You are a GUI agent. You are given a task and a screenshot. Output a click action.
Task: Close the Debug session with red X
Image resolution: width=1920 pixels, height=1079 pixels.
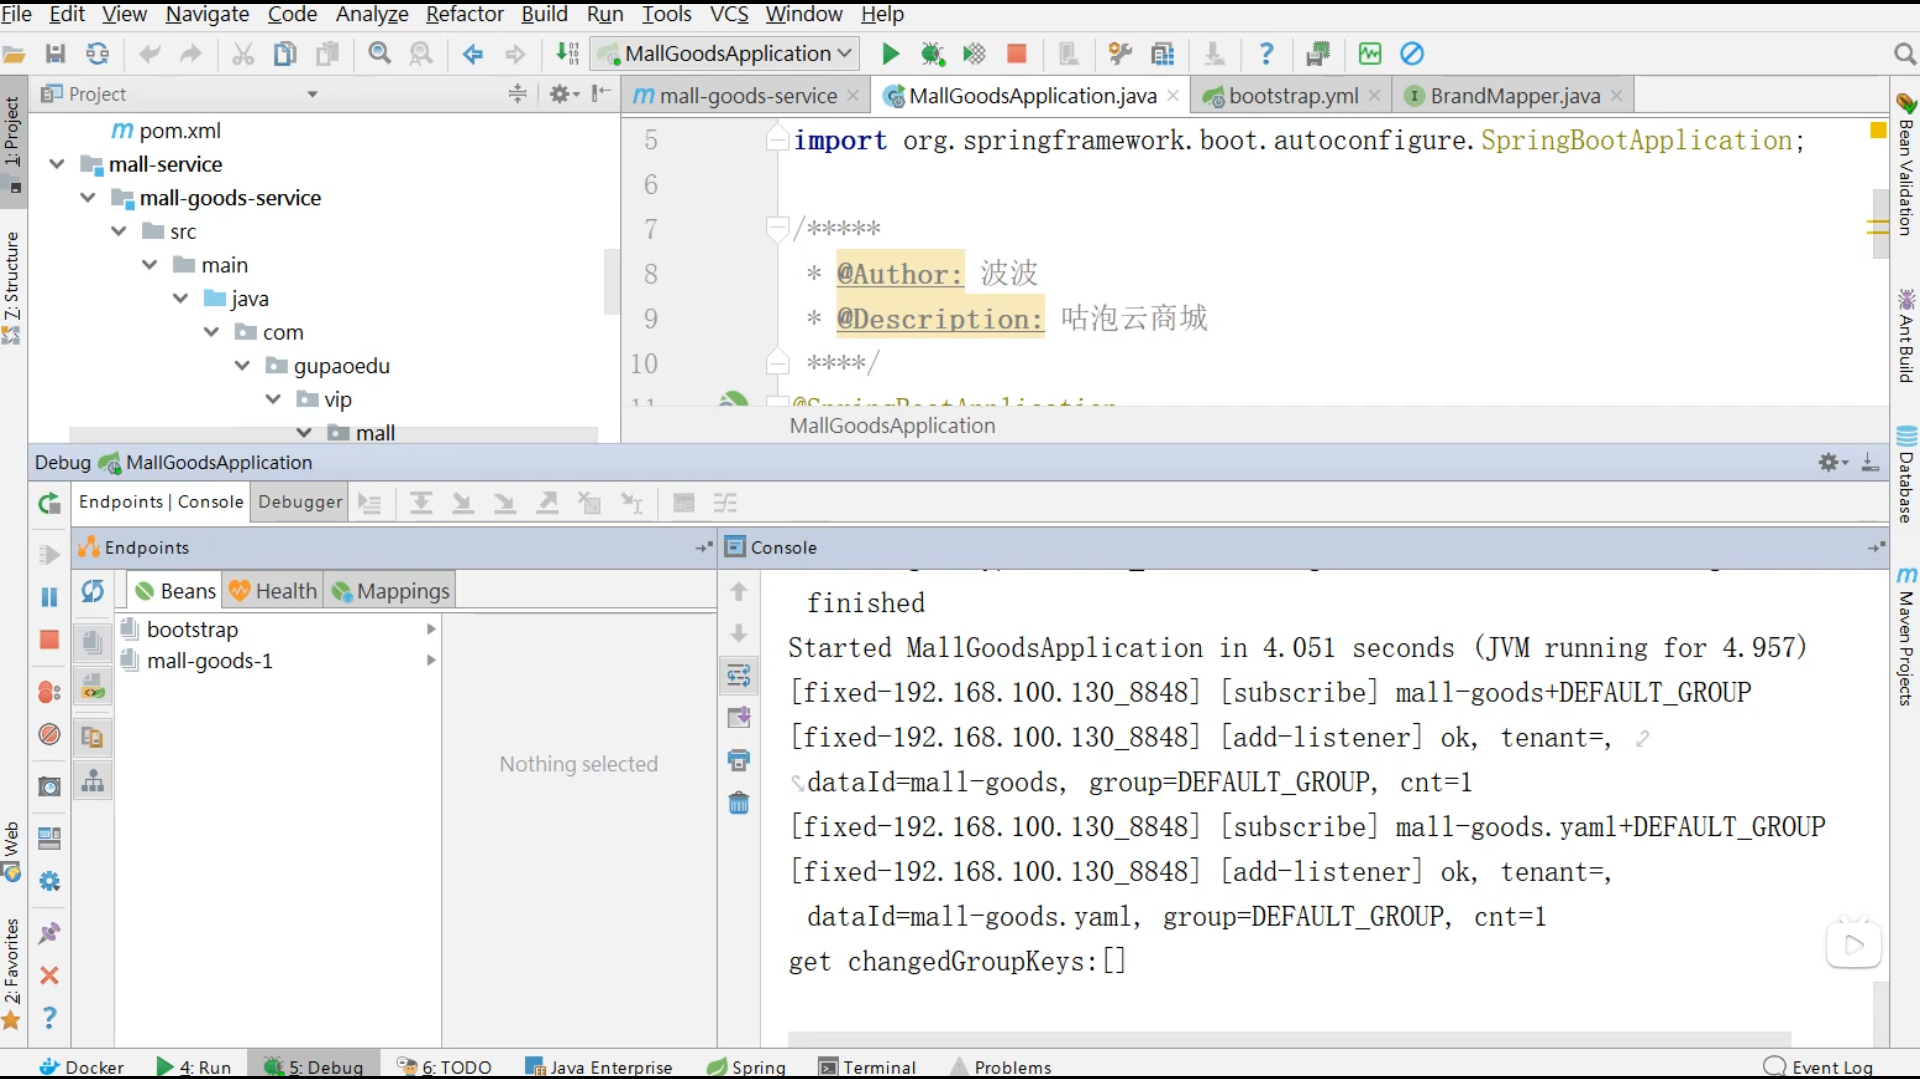click(x=49, y=976)
